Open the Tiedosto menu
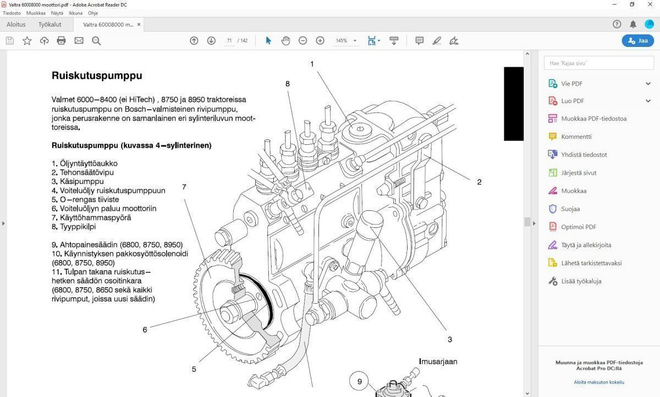The width and height of the screenshot is (660, 397). pyautogui.click(x=12, y=13)
